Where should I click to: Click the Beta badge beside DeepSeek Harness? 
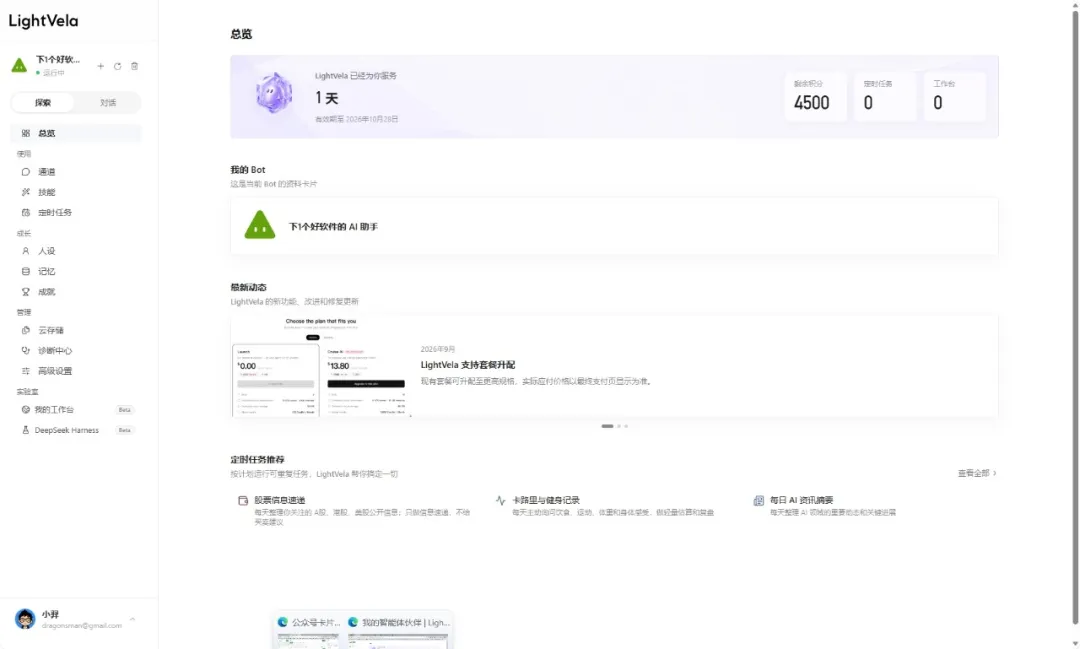coord(125,430)
